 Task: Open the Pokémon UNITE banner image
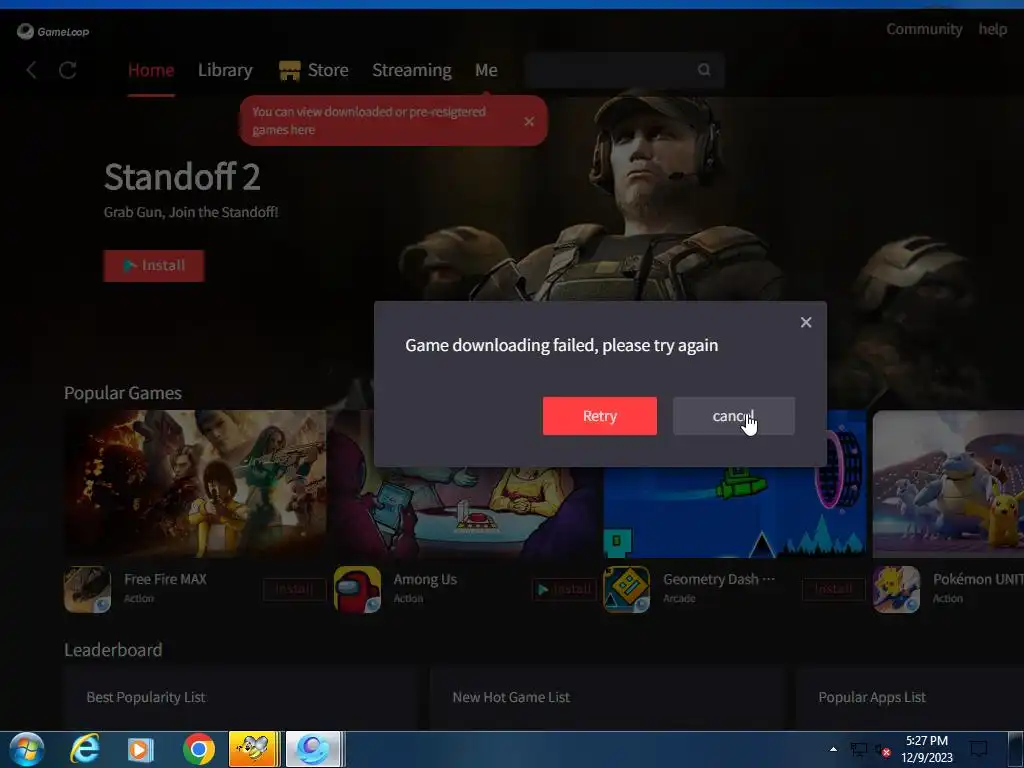(948, 484)
